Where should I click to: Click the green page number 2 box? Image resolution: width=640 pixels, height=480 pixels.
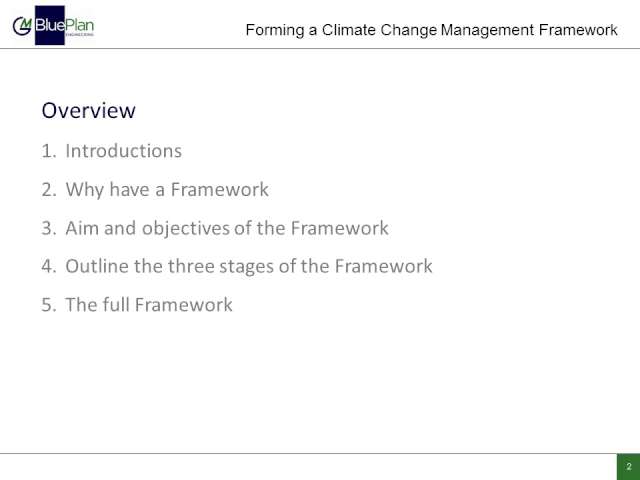pos(628,467)
